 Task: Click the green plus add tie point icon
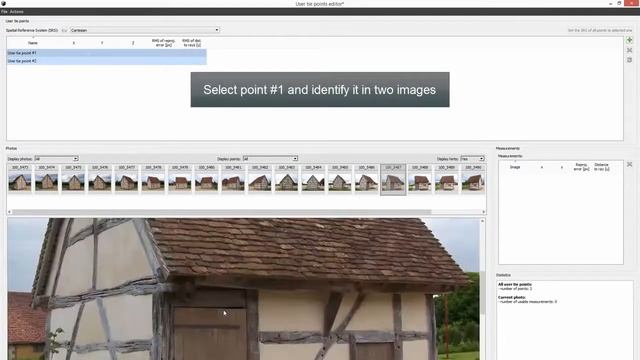[629, 40]
